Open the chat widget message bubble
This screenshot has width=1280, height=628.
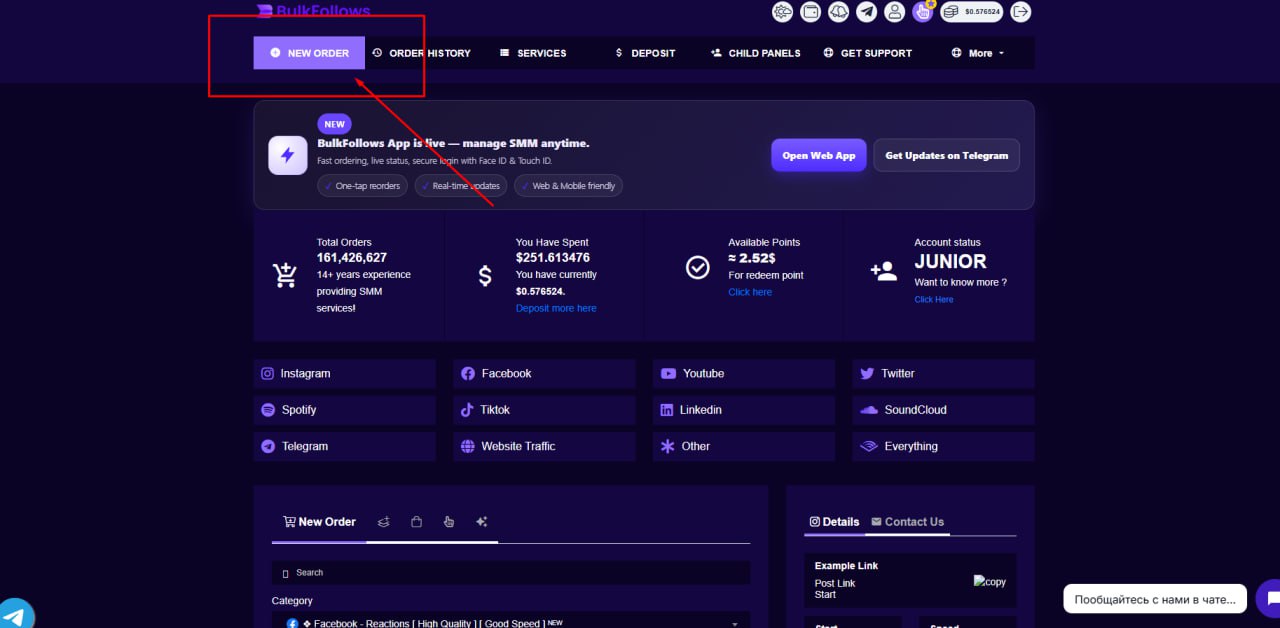1155,600
